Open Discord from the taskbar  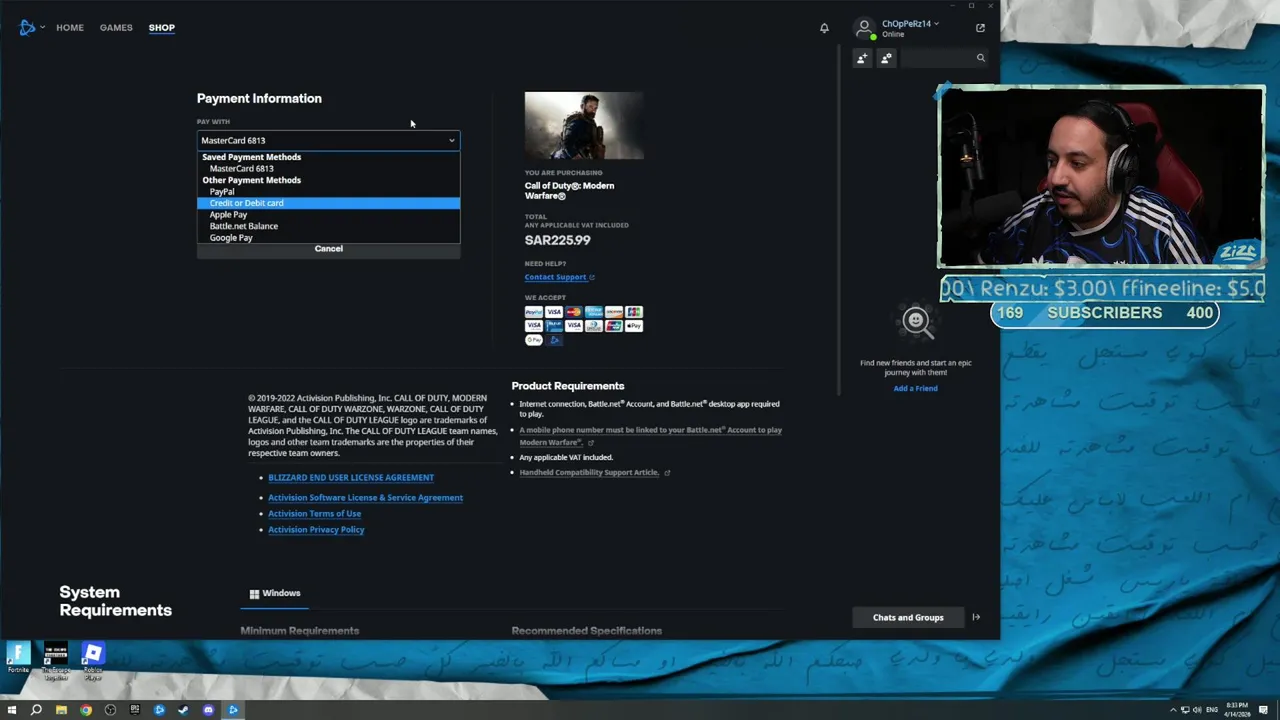pyautogui.click(x=208, y=710)
